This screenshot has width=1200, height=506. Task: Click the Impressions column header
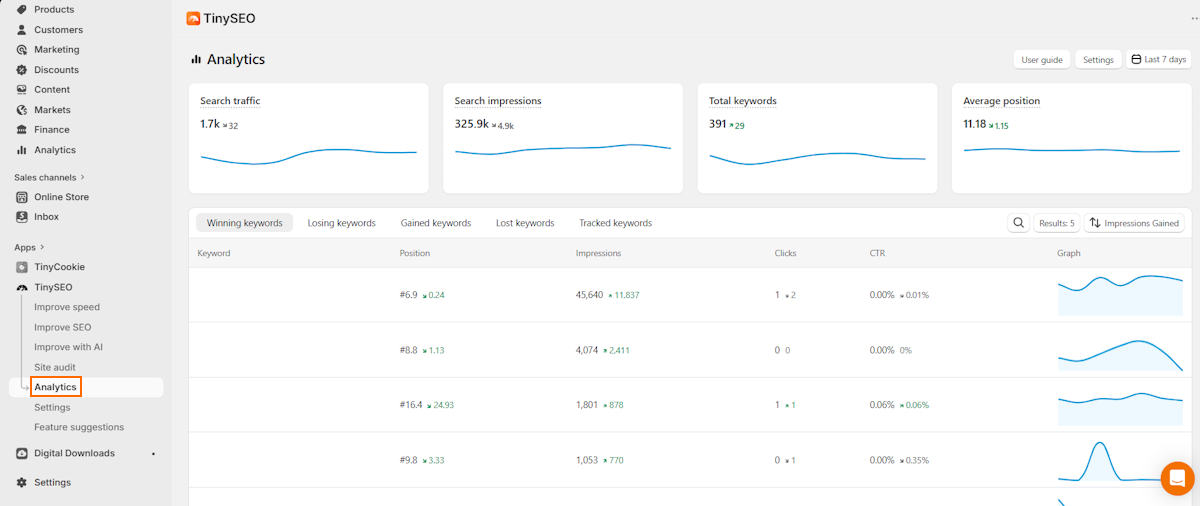point(599,253)
